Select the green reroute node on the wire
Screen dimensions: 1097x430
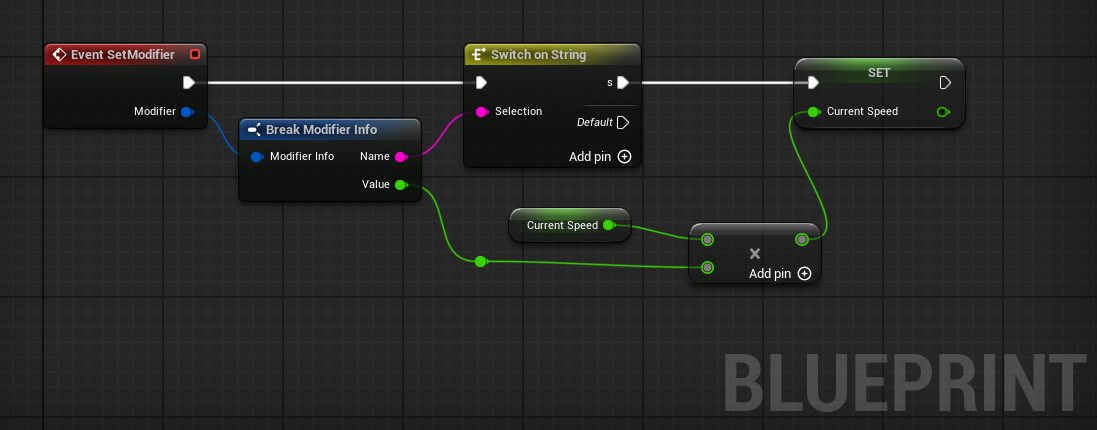point(480,261)
